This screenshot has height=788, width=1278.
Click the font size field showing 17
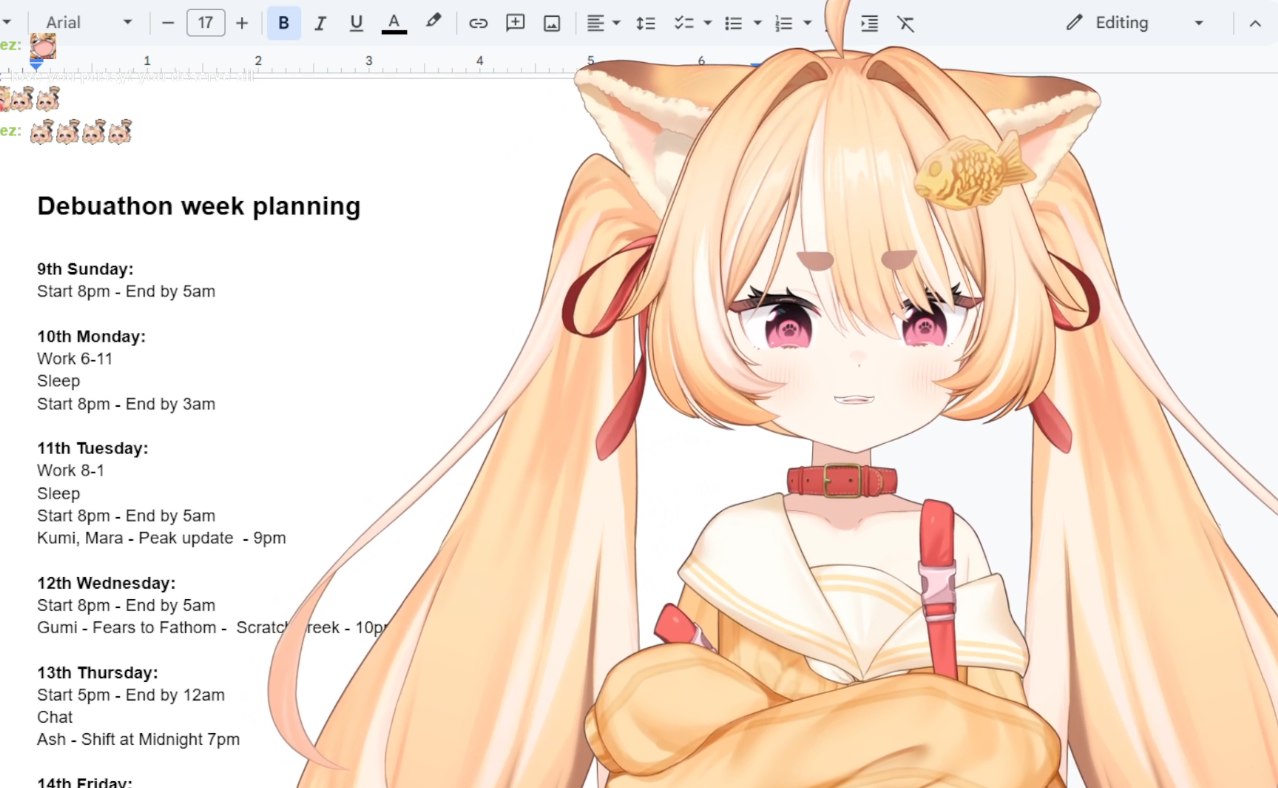(206, 23)
